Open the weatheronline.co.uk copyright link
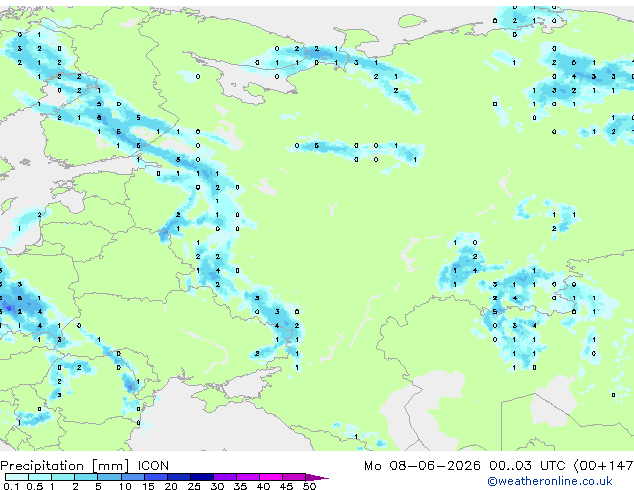This screenshot has width=634, height=490. tap(550, 481)
